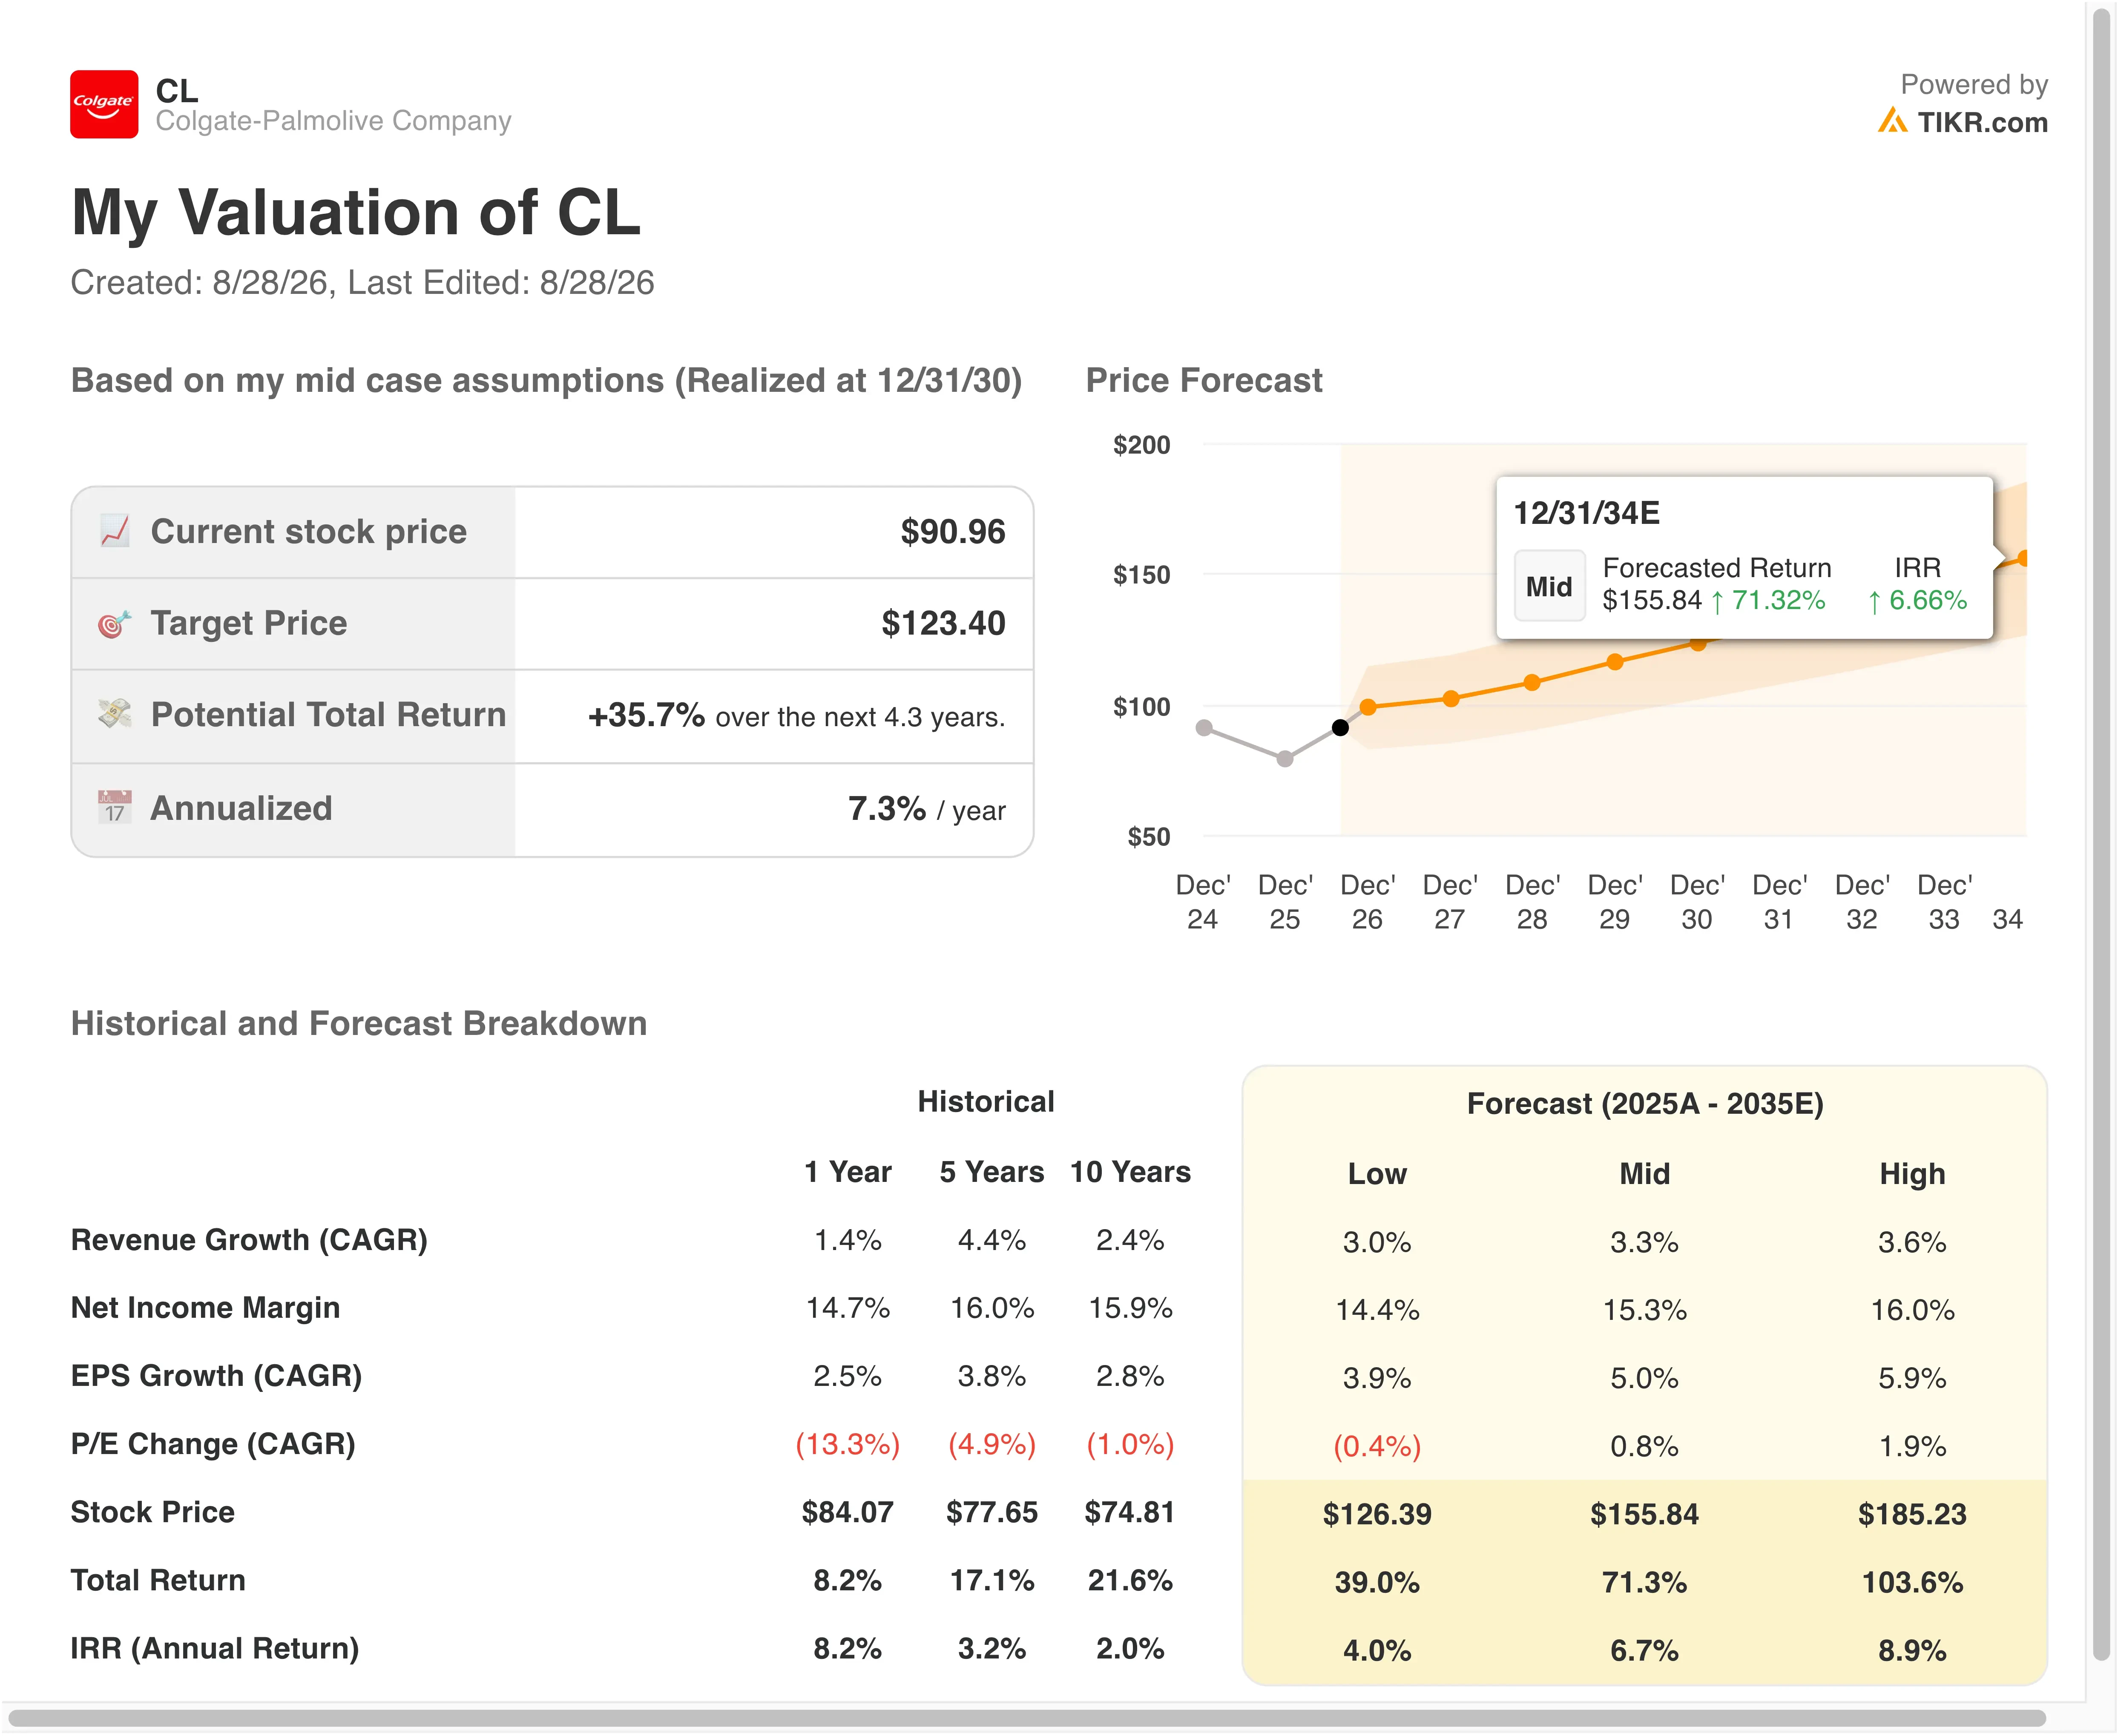Click the Mid forecast column header
This screenshot has width=2118, height=1736.
pyautogui.click(x=1645, y=1173)
